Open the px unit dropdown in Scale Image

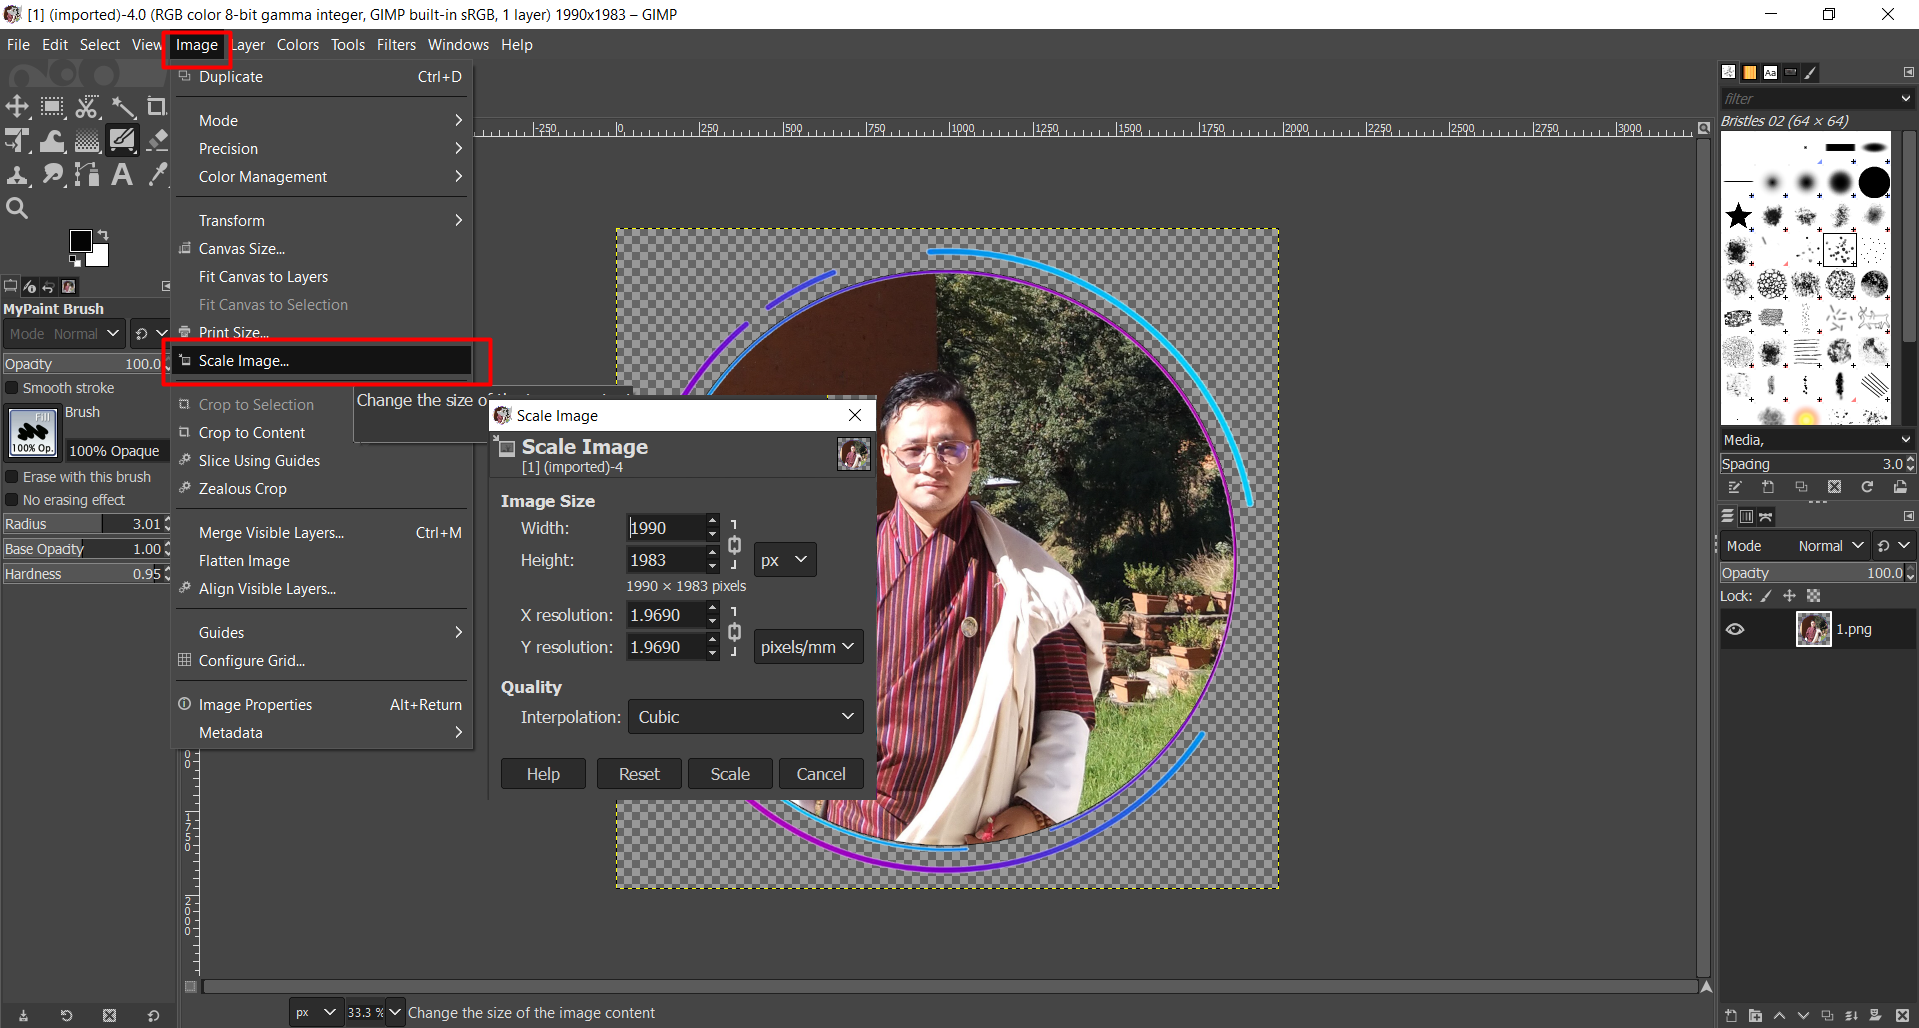pos(785,560)
